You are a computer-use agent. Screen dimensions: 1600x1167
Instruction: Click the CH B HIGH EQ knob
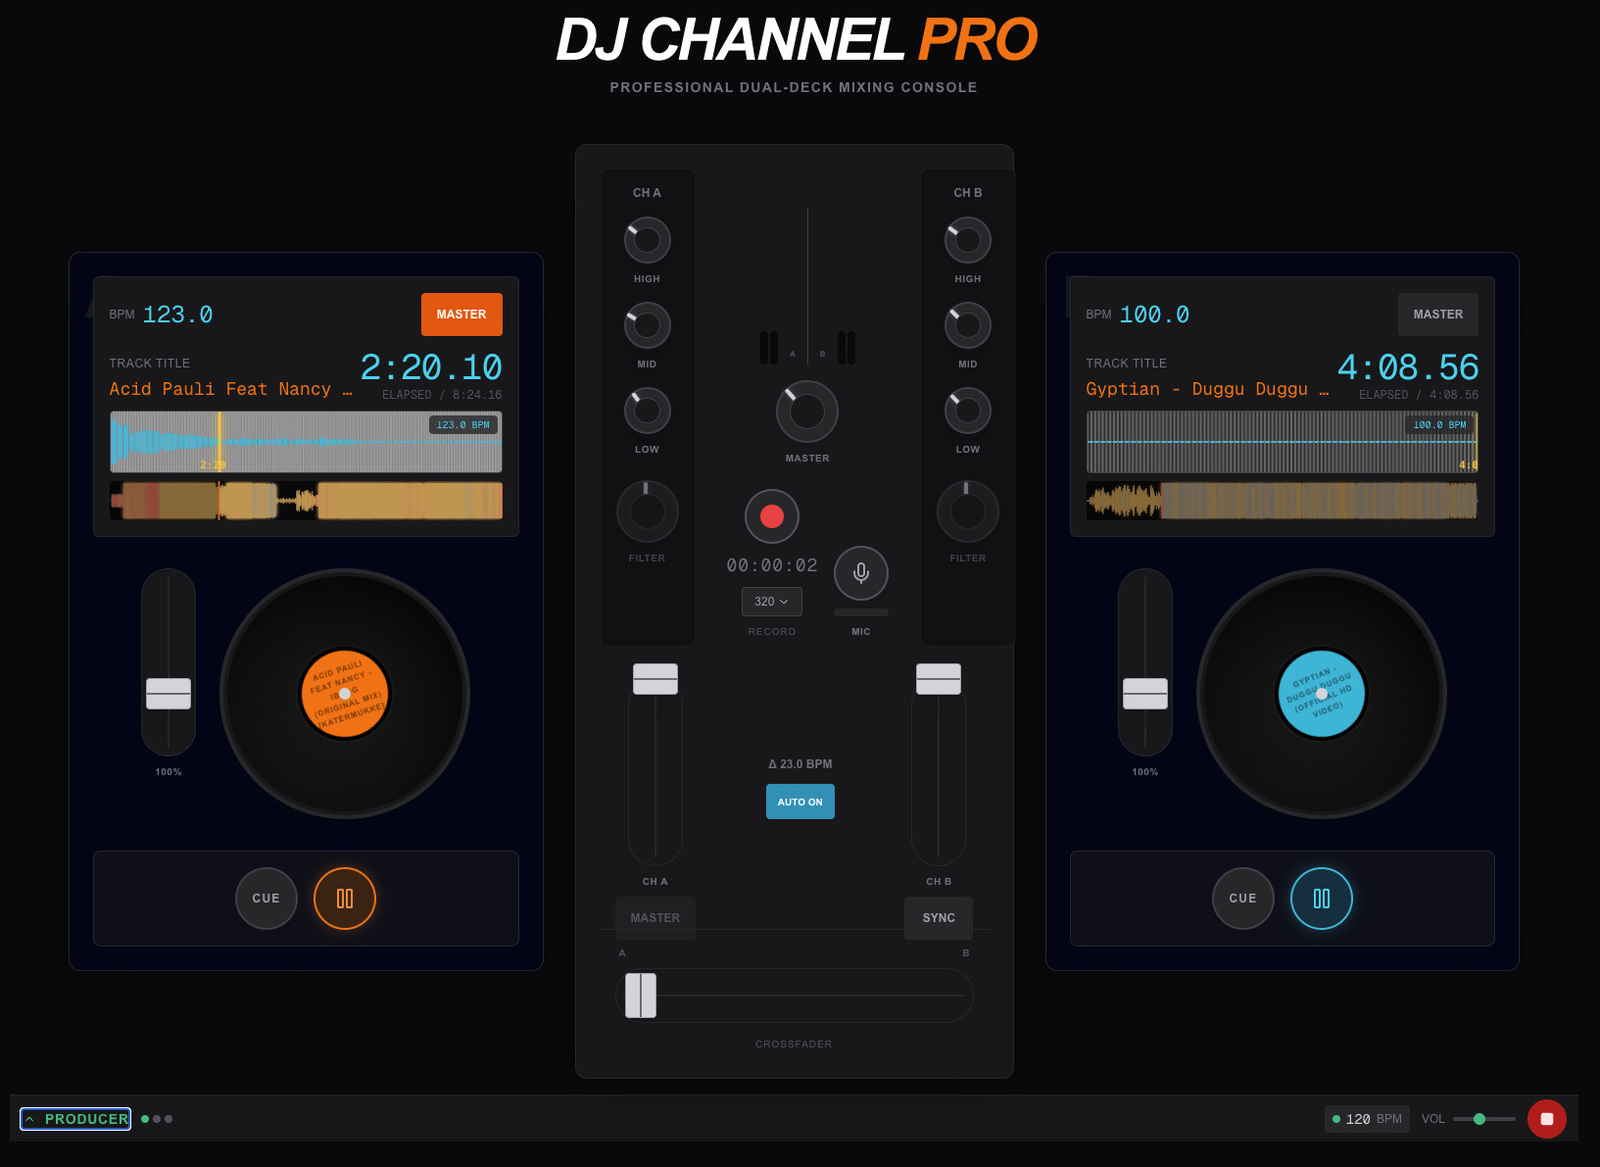(968, 240)
